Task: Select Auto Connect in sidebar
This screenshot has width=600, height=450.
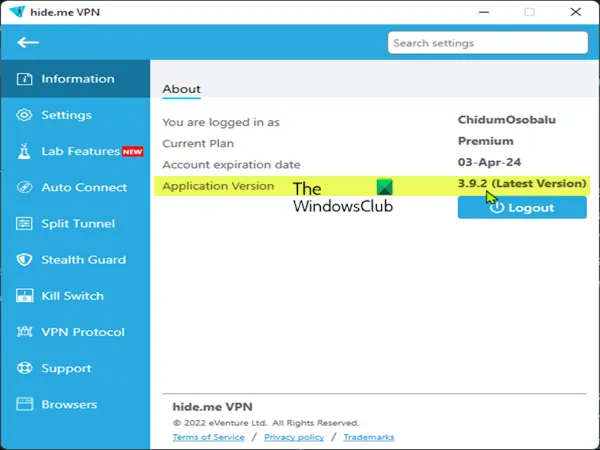Action: [75, 188]
